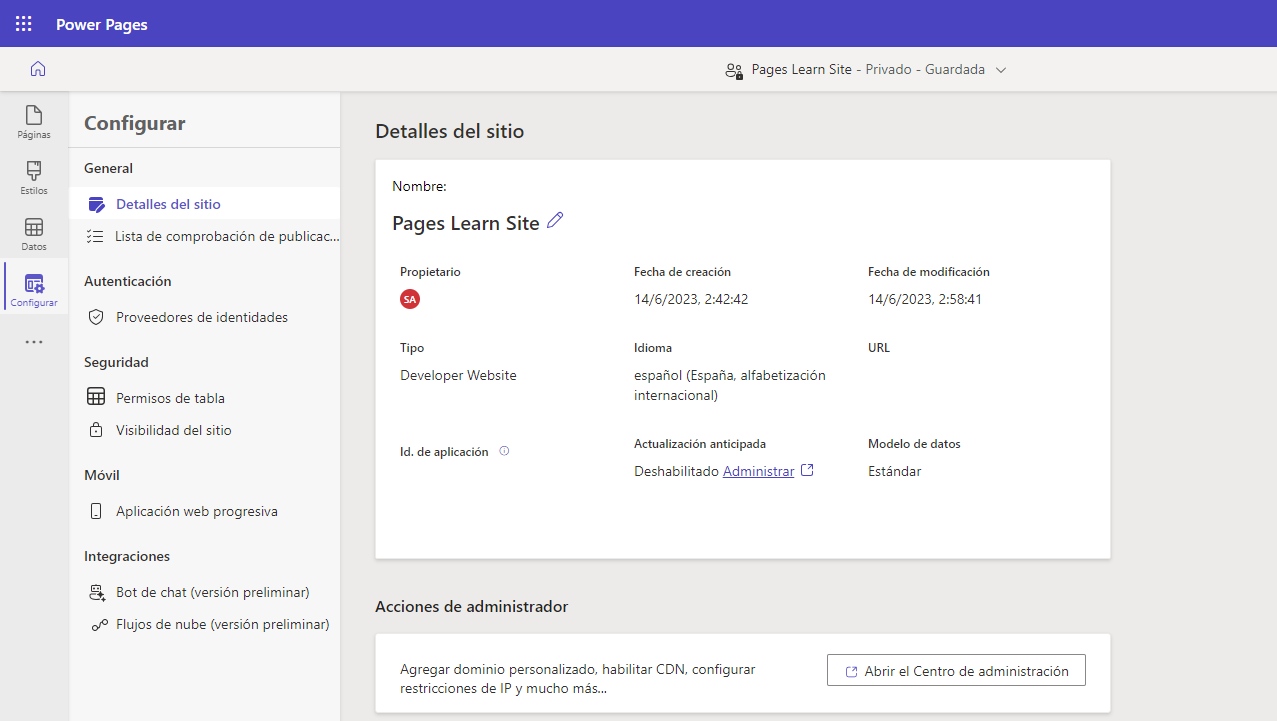Viewport: 1277px width, 721px height.
Task: Open the Páginas workspace
Action: 34,122
